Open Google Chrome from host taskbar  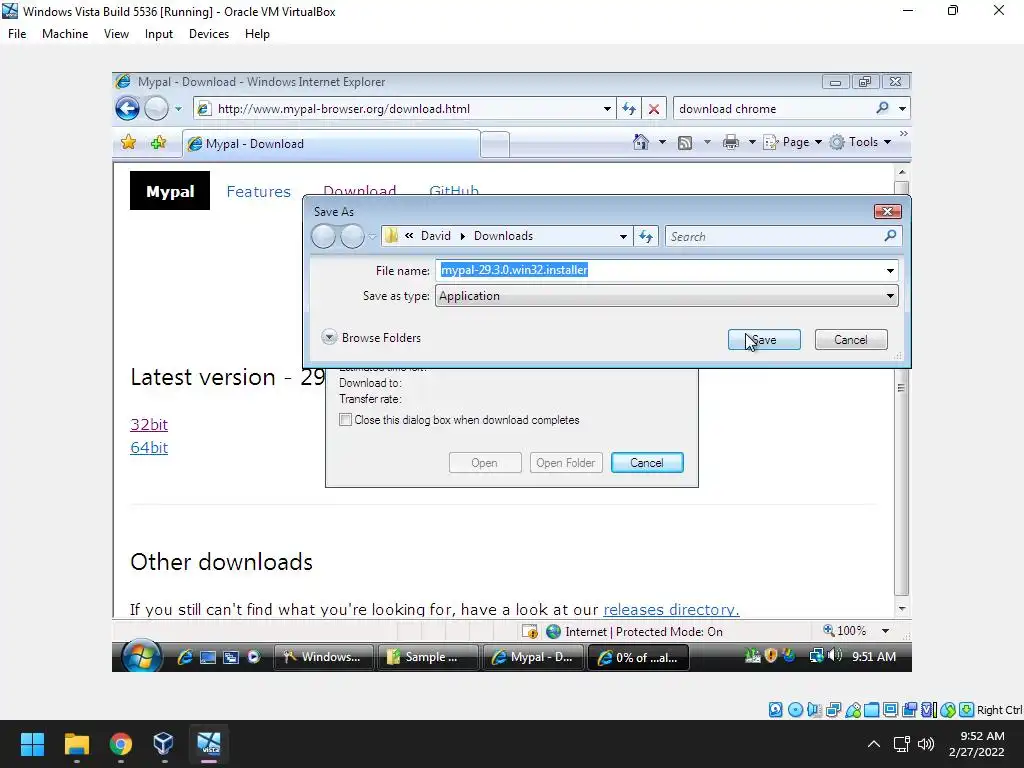pos(120,744)
